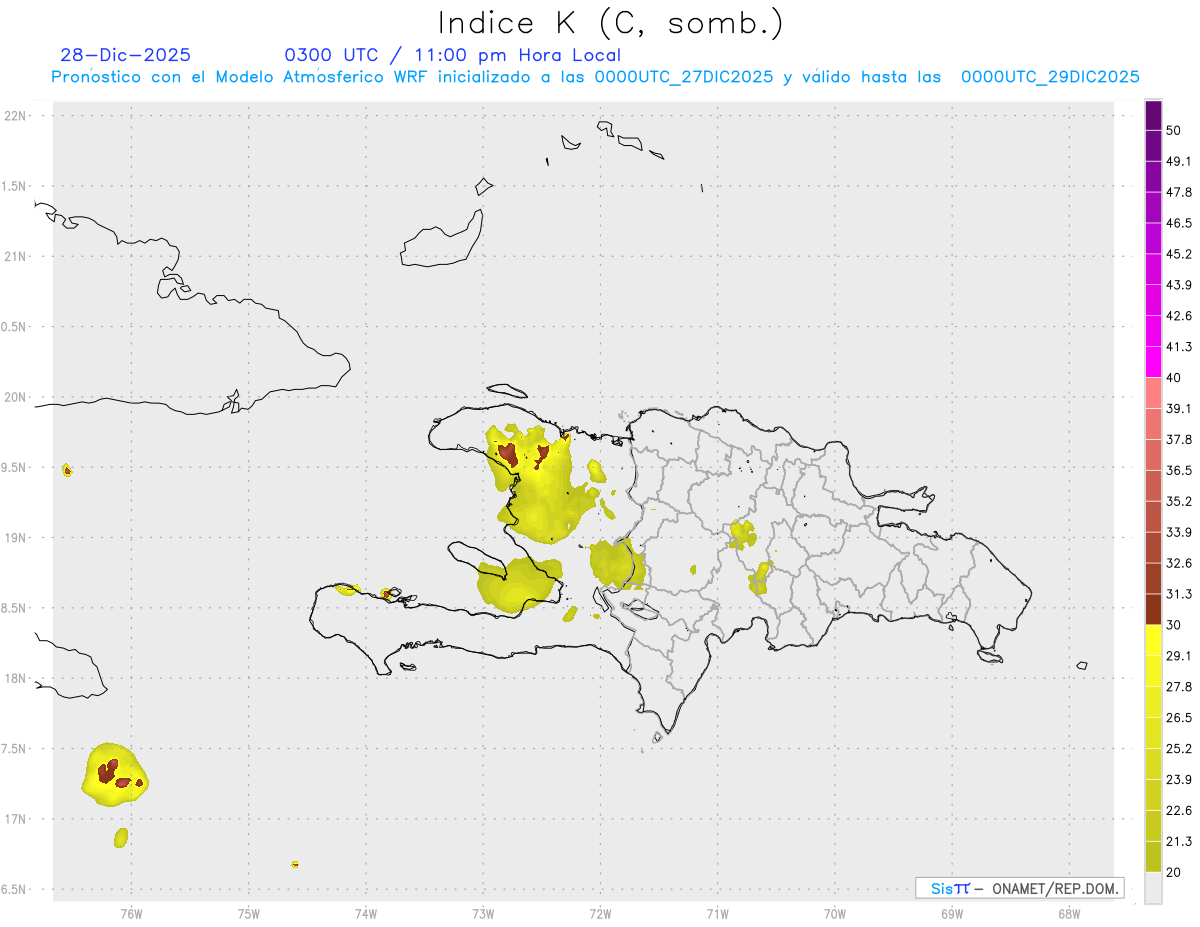Image resolution: width=1200 pixels, height=927 pixels.
Task: Click the colorbar value "45.2"
Action: coord(1179,254)
